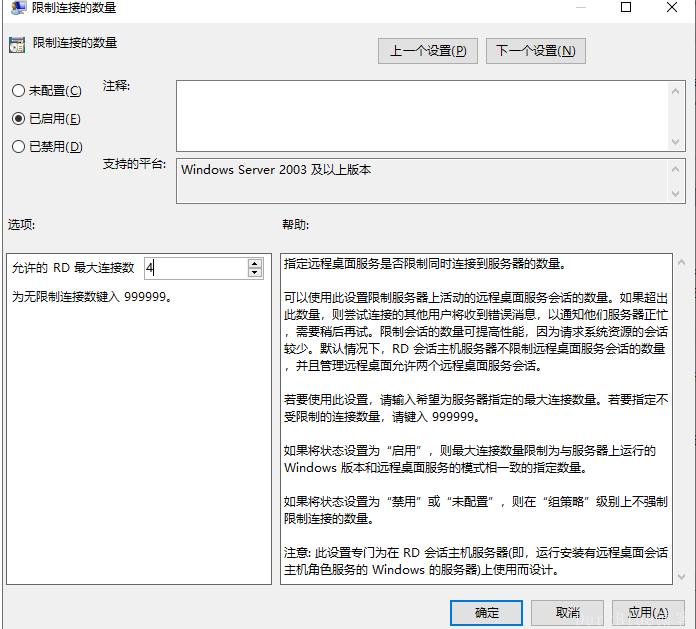Decrease RD 最大连接数 with down spinner

[x=255, y=273]
